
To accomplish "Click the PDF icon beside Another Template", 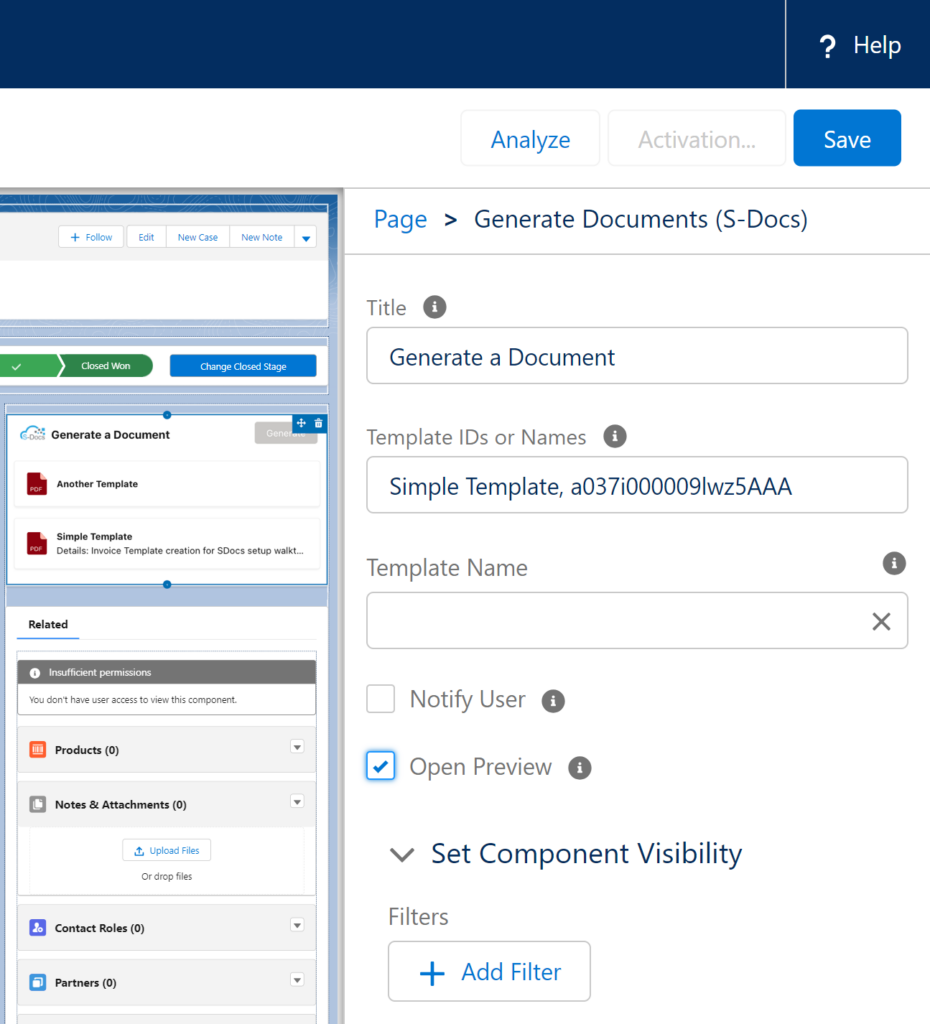I will click(39, 484).
